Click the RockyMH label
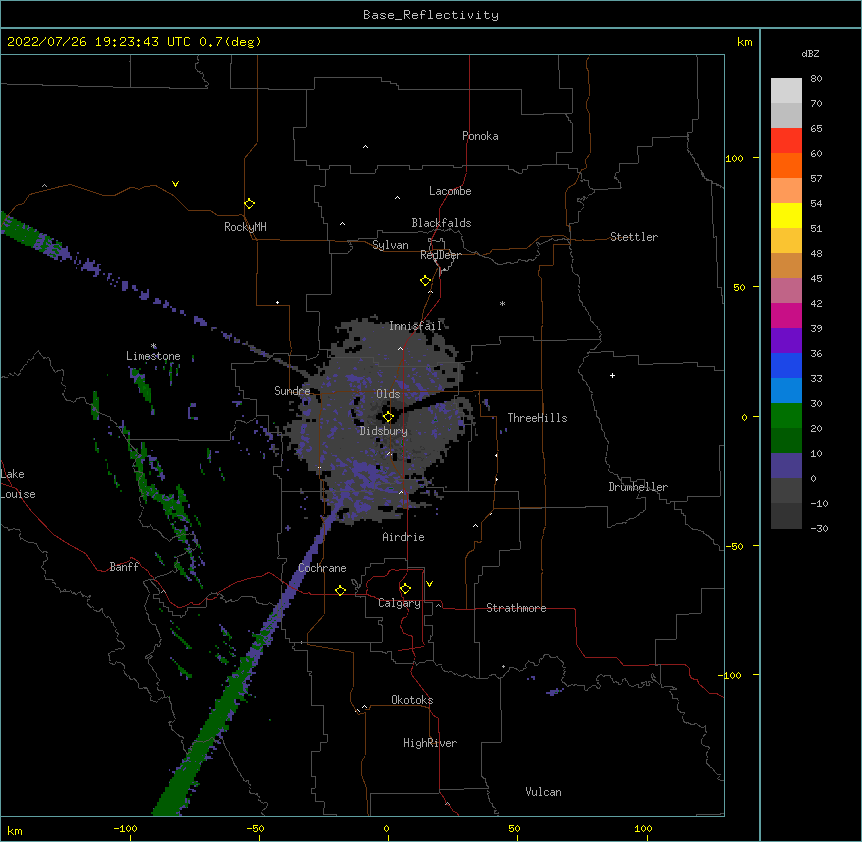The height and width of the screenshot is (842, 862). coord(245,226)
